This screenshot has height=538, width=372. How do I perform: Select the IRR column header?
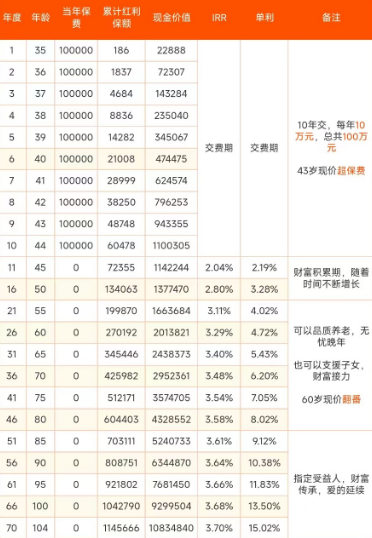(219, 17)
